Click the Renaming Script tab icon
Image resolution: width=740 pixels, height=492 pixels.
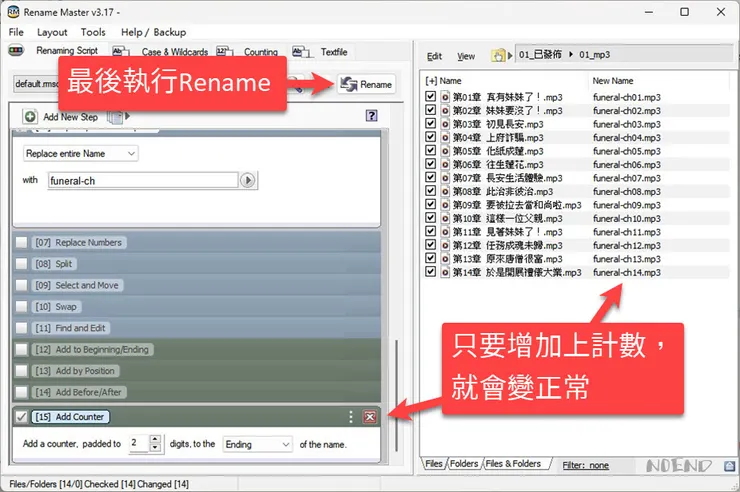pos(16,50)
